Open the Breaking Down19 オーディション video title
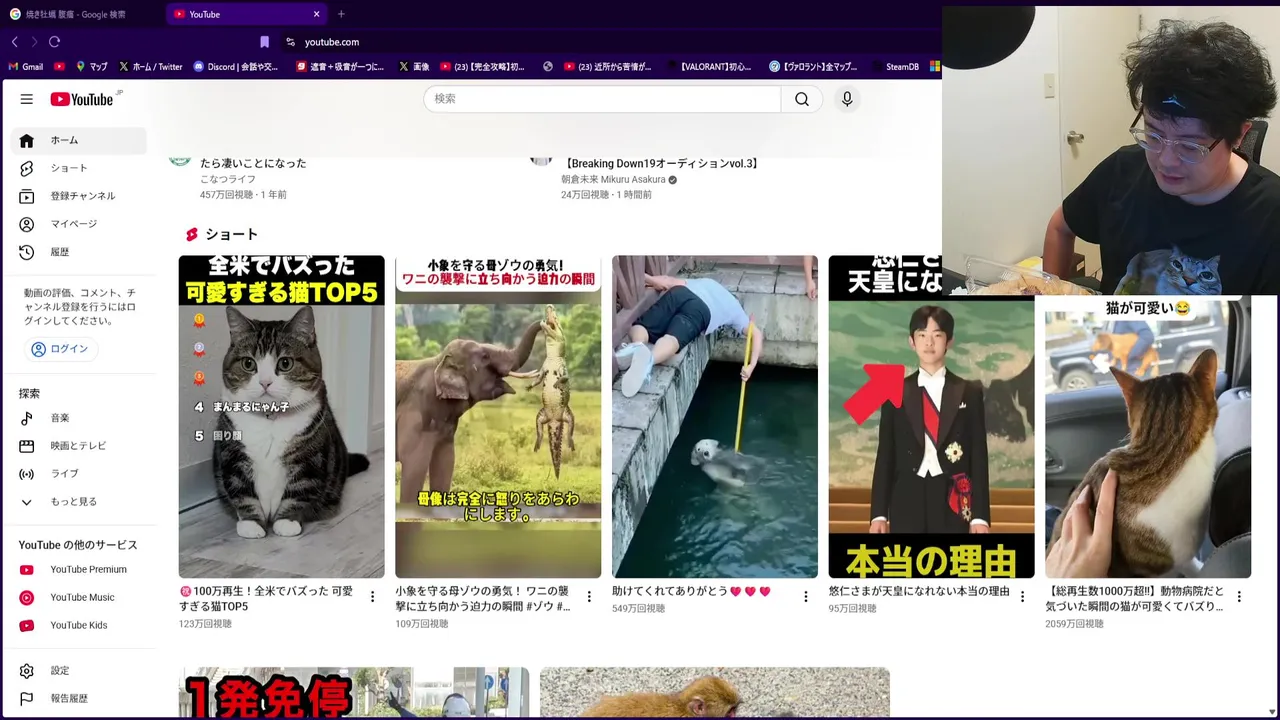Screen dimensions: 1280x720 click(661, 163)
